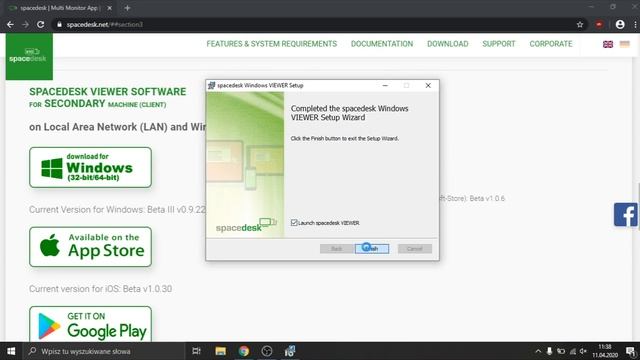Go back in the browser

[x=10, y=24]
